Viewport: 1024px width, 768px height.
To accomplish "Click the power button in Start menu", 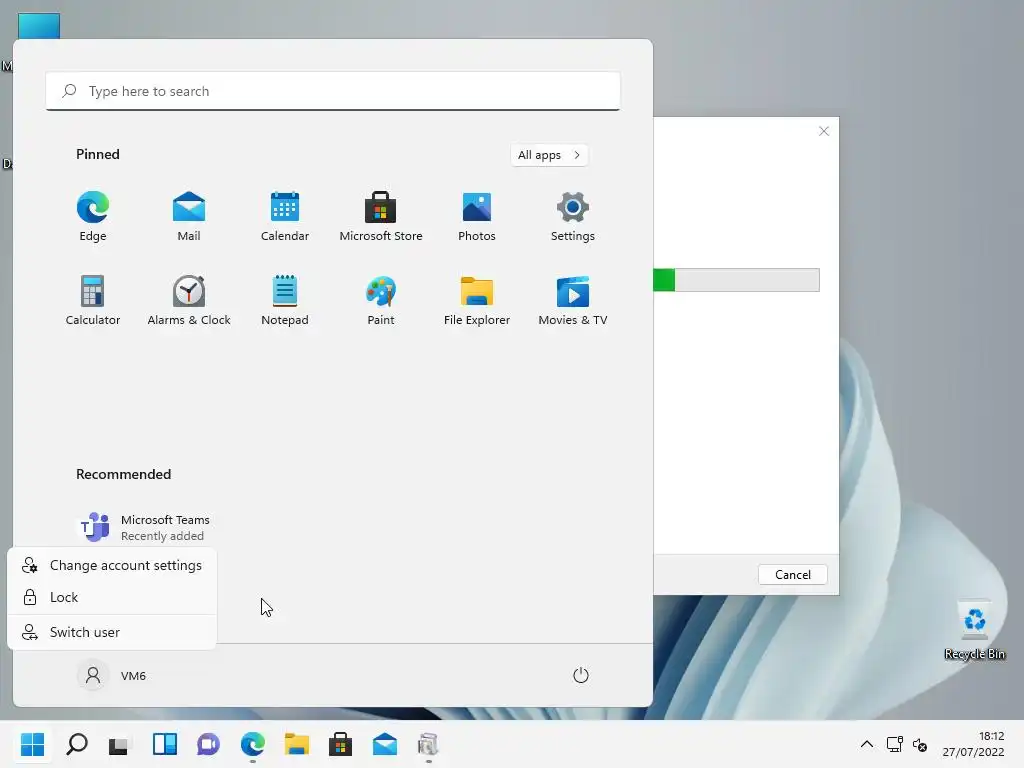I will point(581,675).
